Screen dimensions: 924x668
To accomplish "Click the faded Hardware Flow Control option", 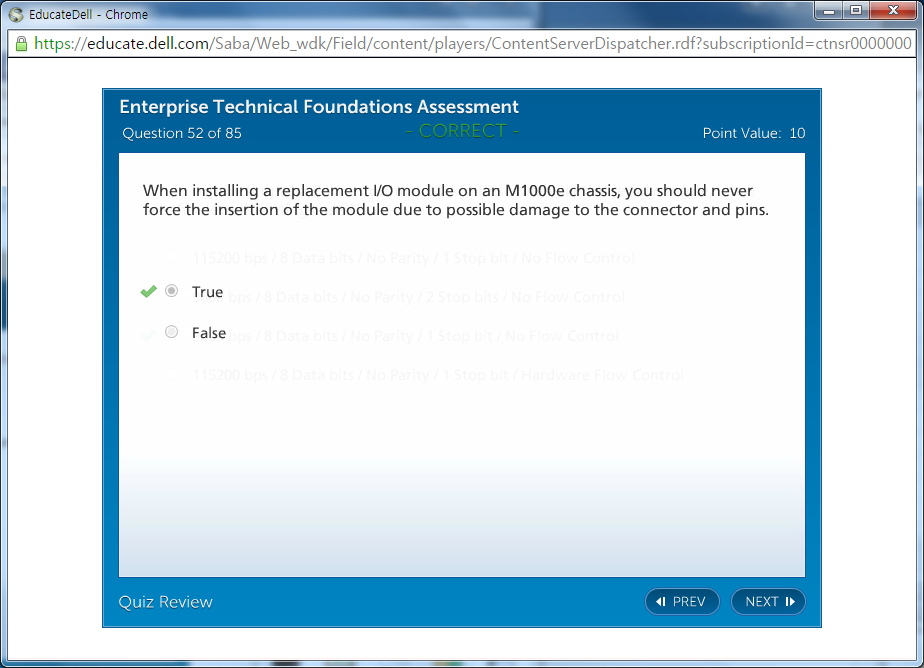I will [x=438, y=375].
